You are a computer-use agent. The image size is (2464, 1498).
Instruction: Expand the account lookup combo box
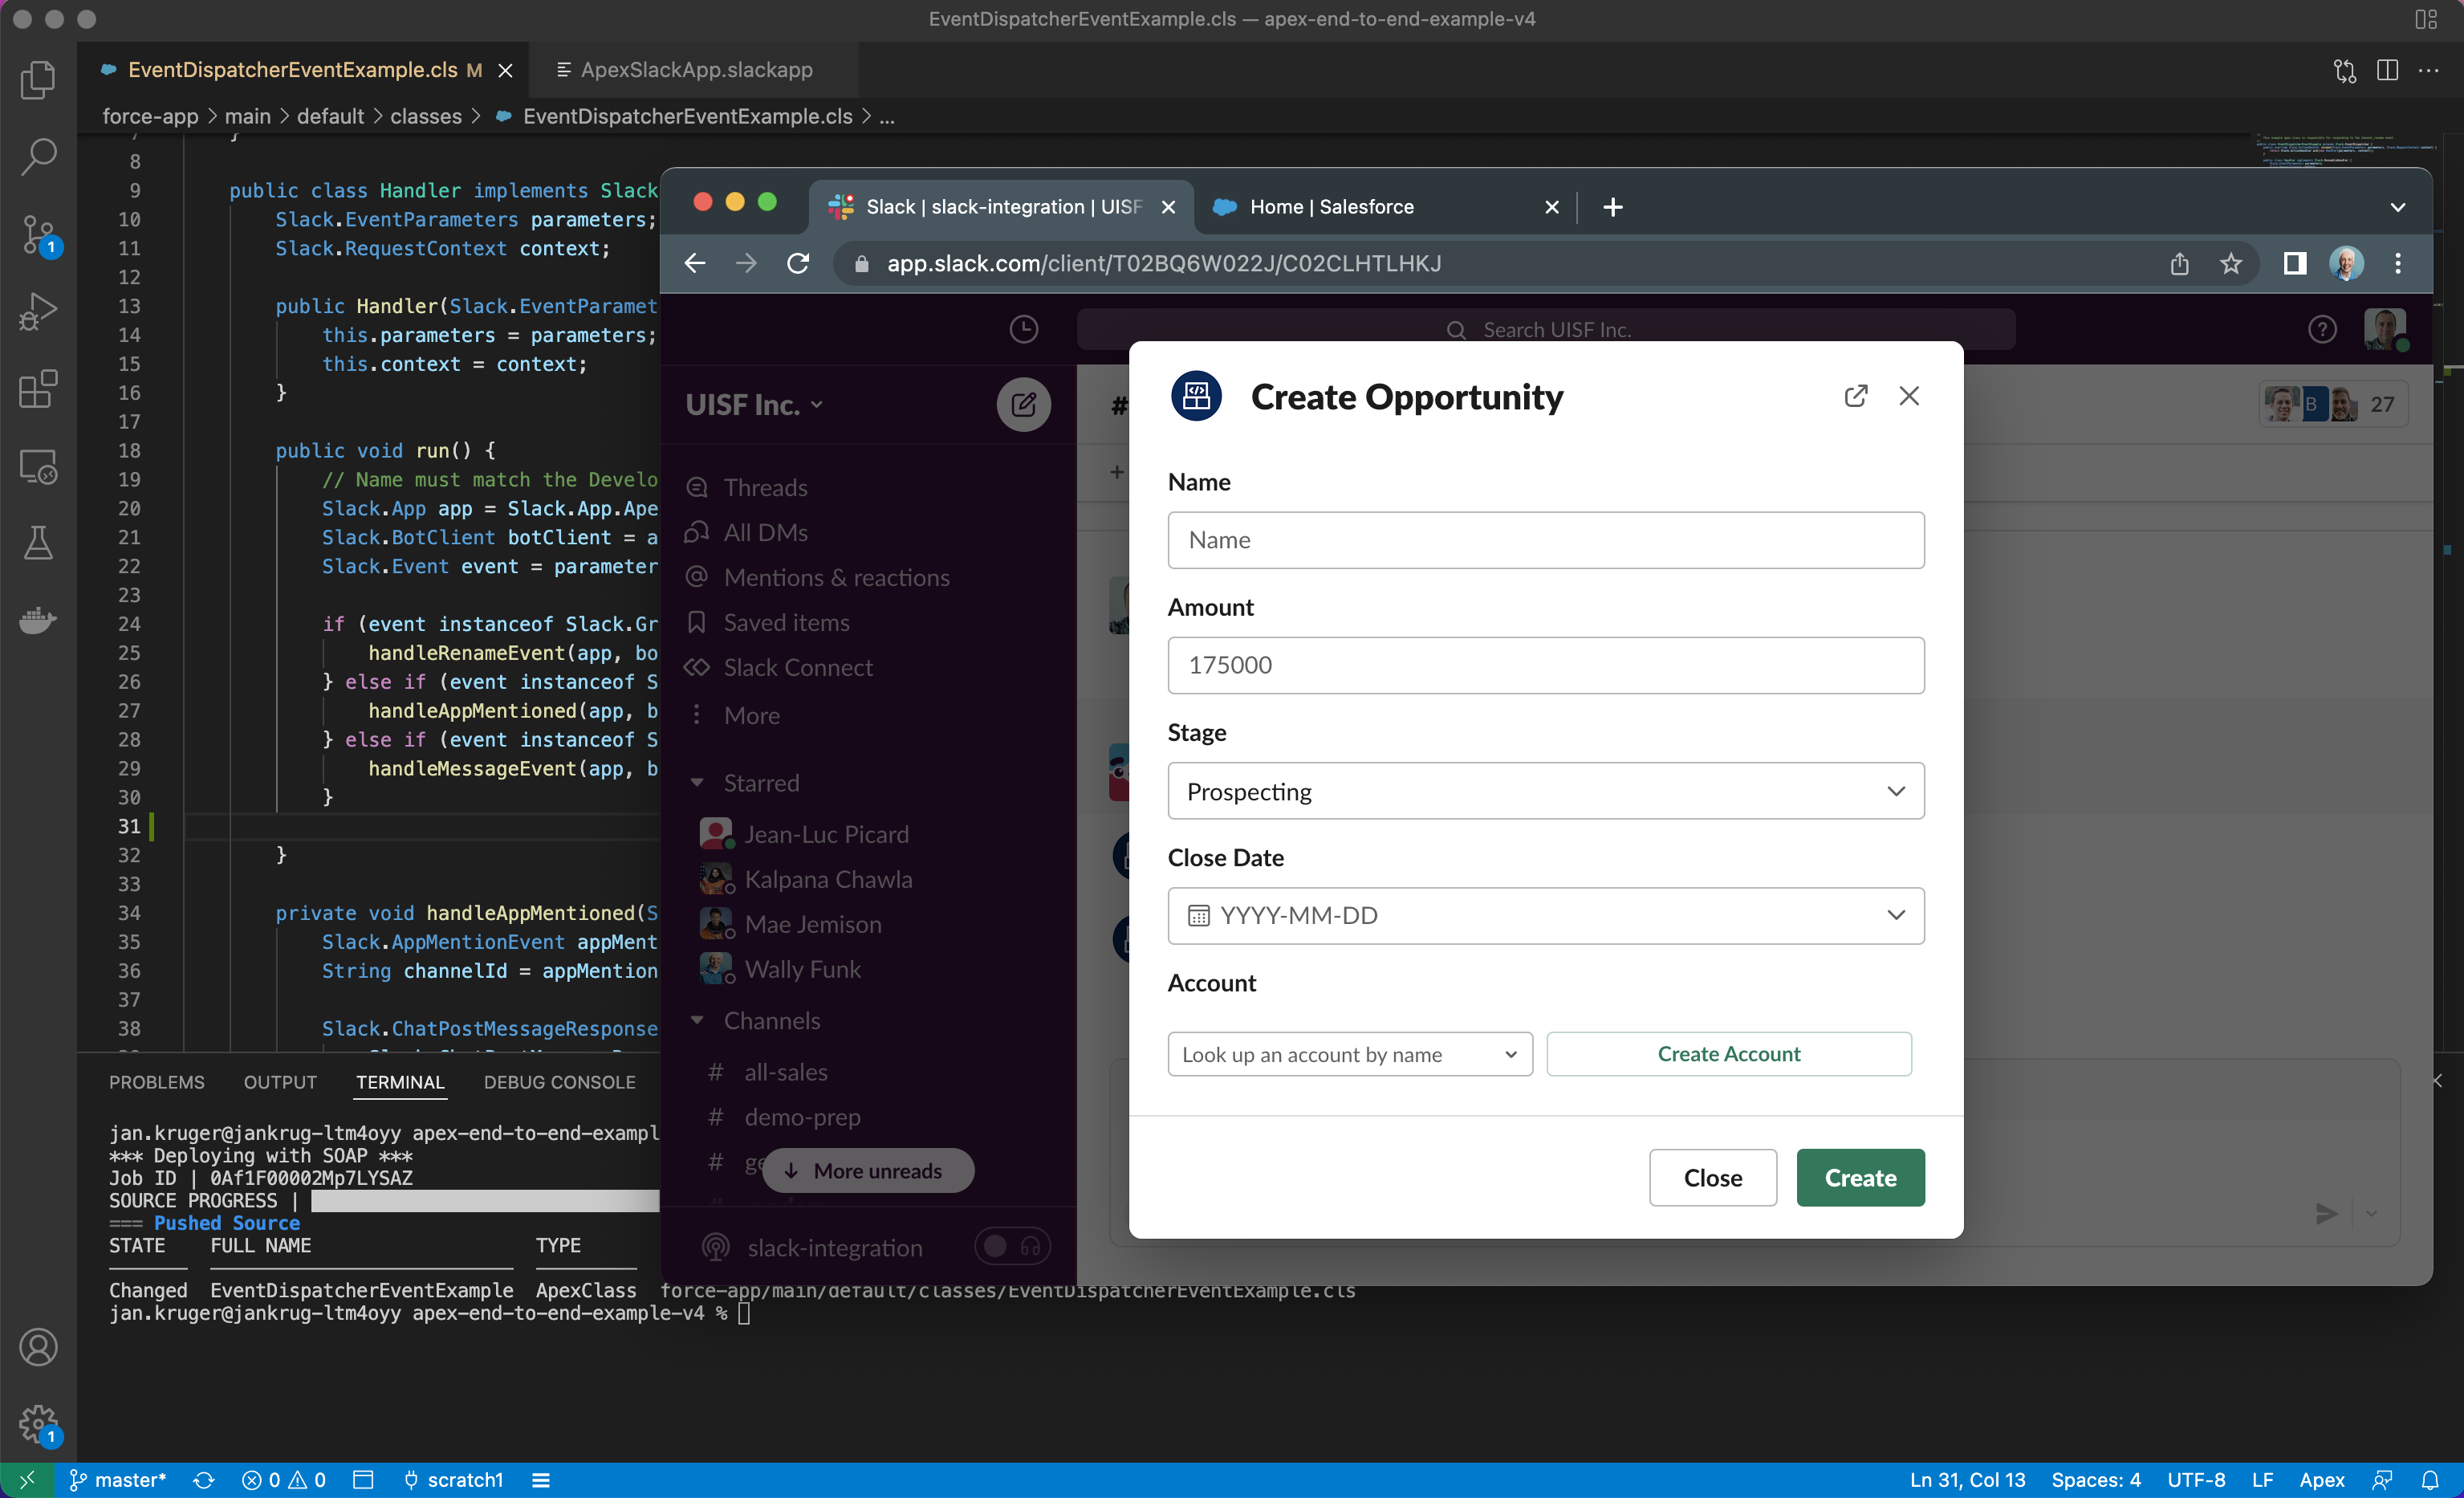click(x=1349, y=1054)
